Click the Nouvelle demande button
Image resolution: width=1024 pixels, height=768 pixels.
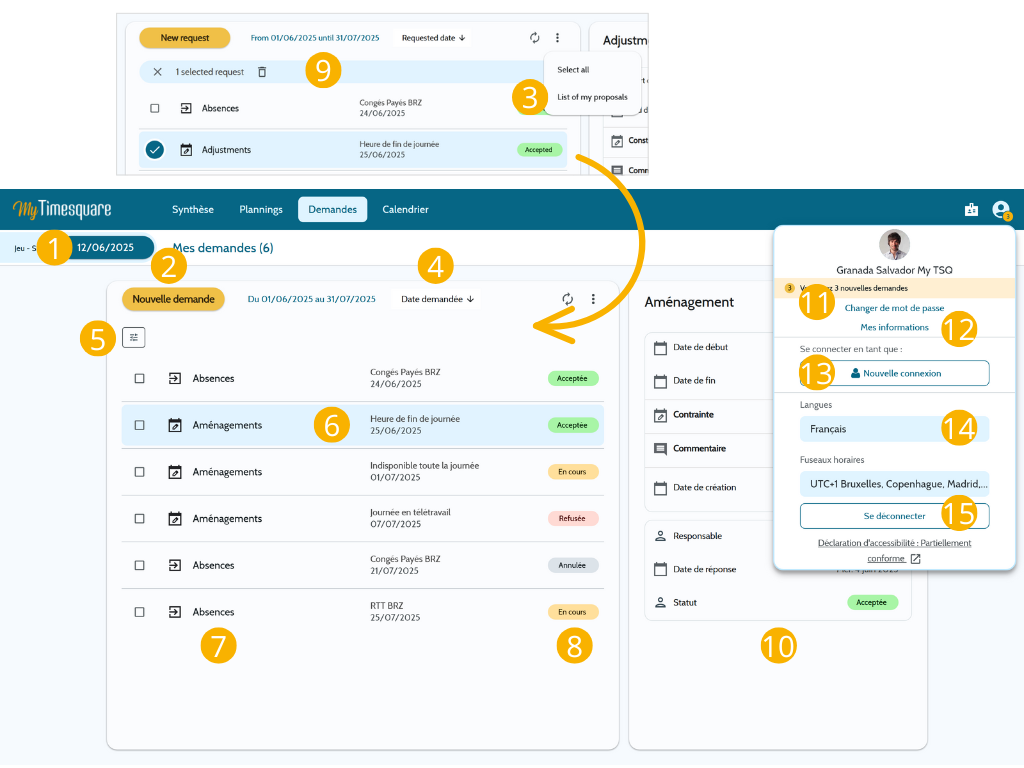pos(173,299)
